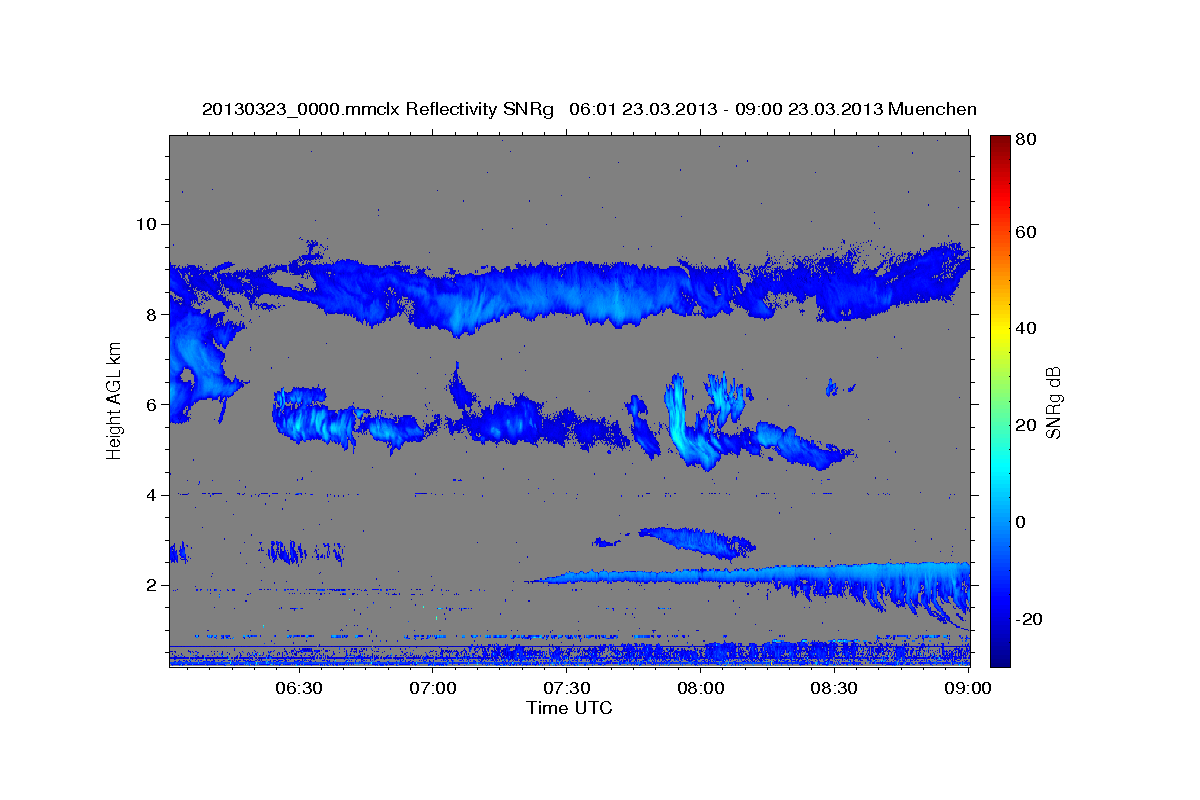The image size is (1200, 800).
Task: Click the high cirrus cloud layer near 8.5 km
Action: pyautogui.click(x=570, y=290)
